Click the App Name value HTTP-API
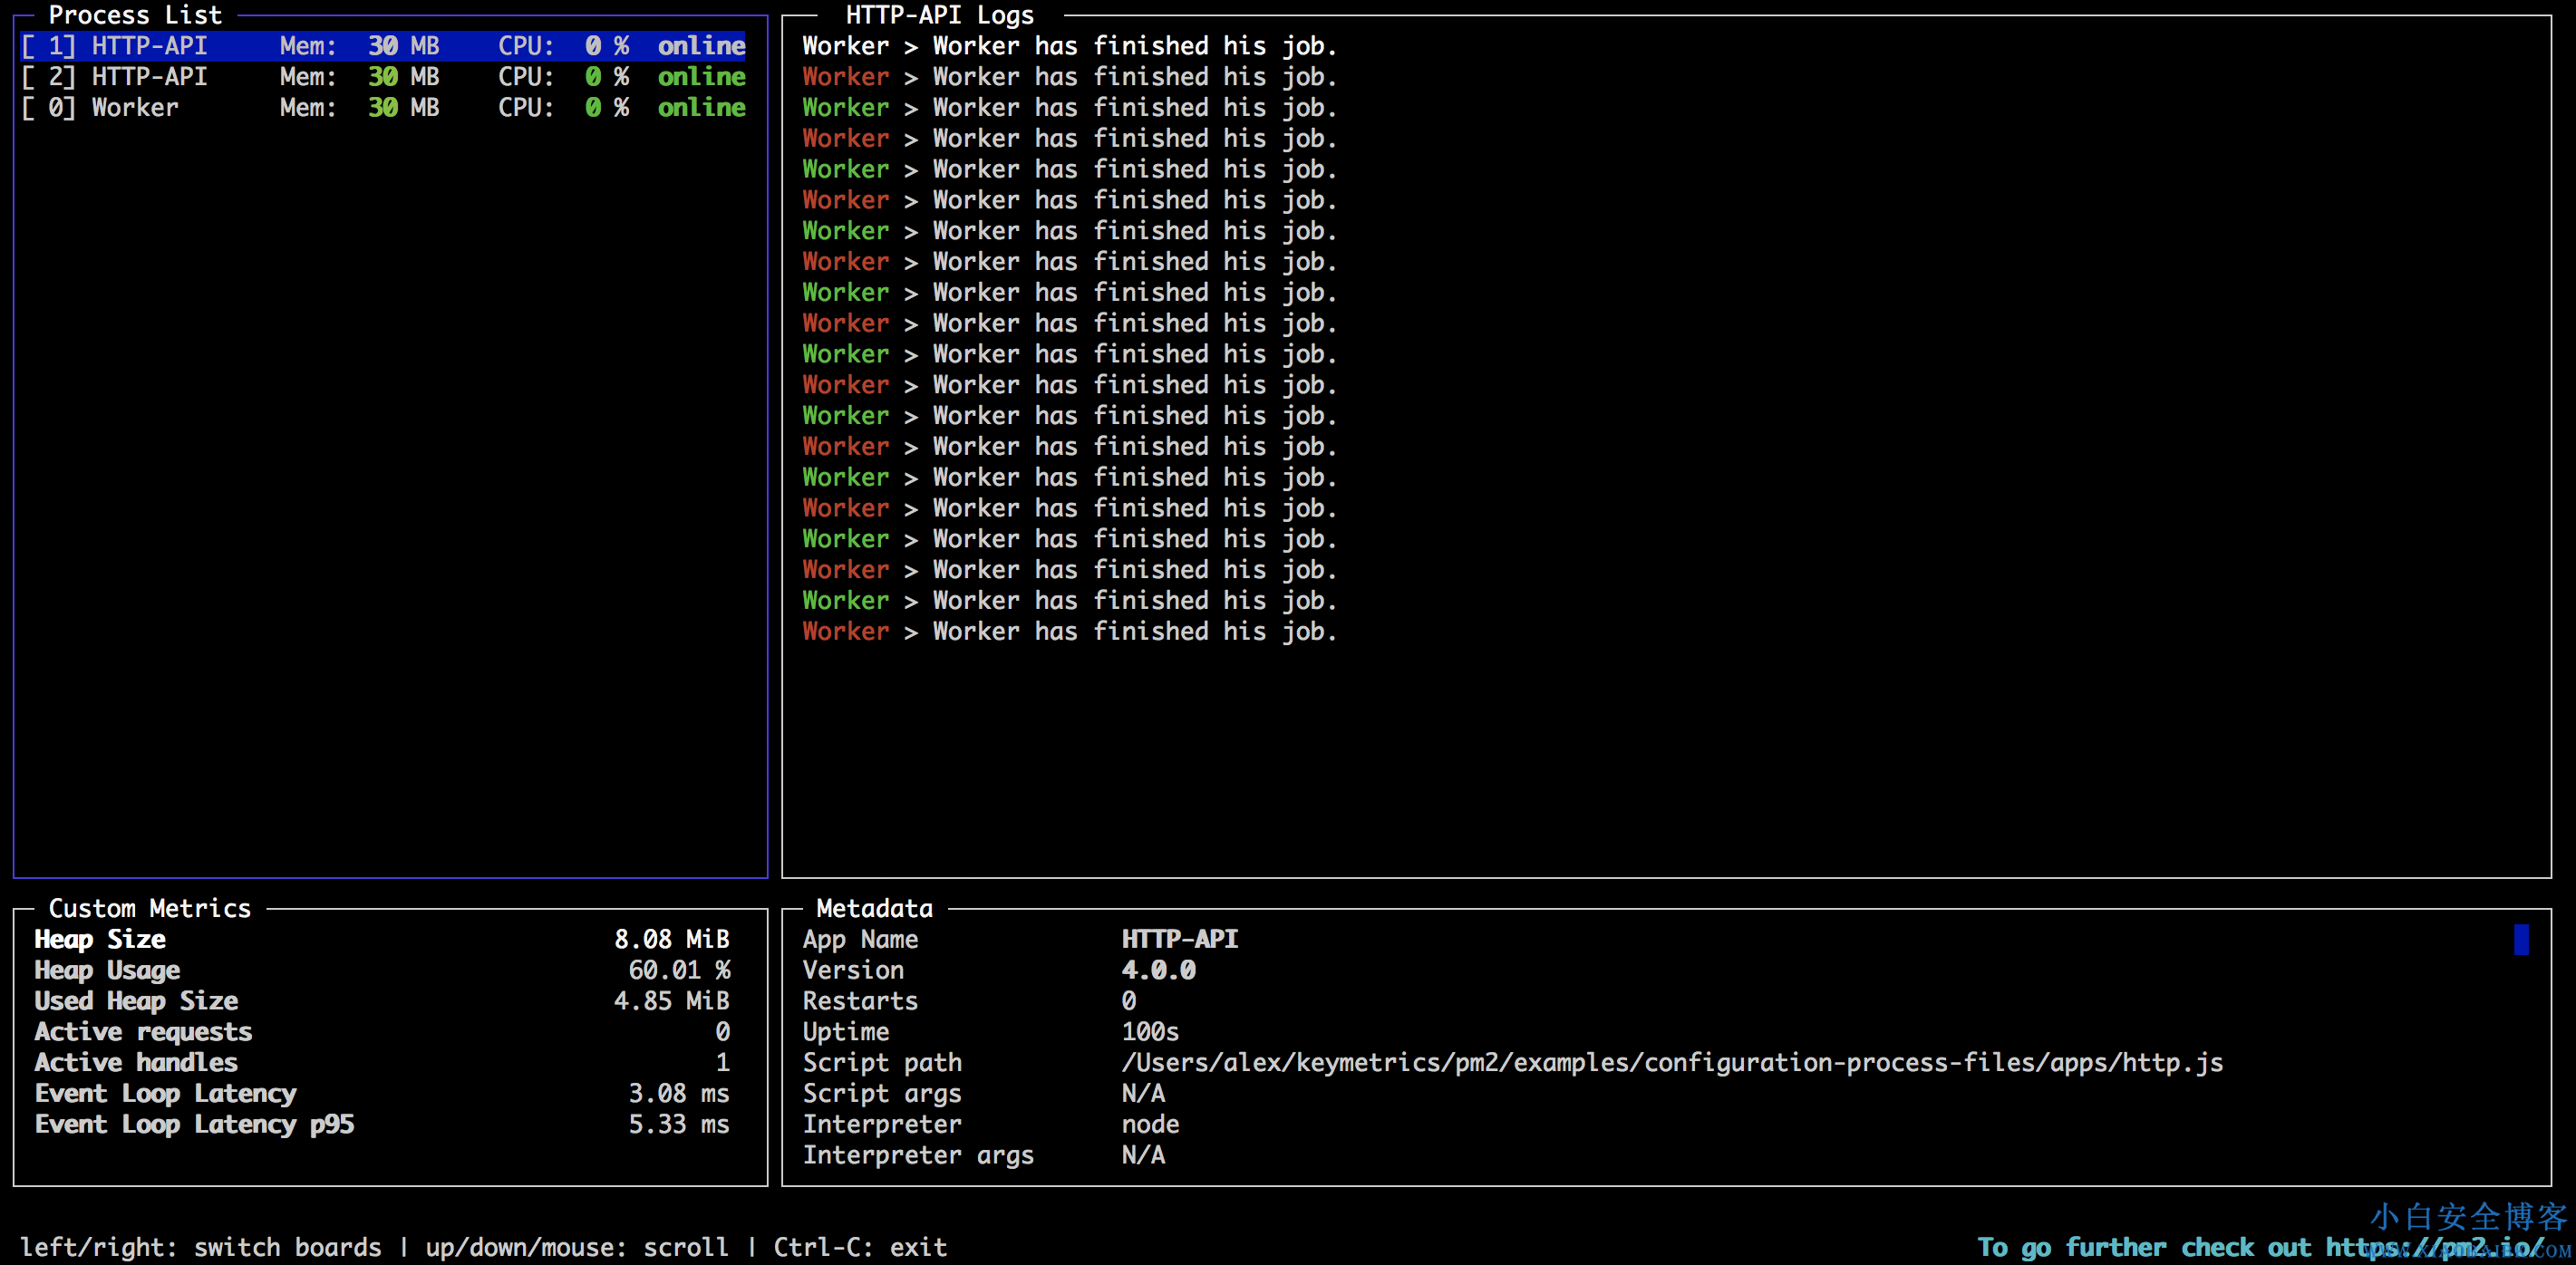This screenshot has height=1265, width=2576. [x=1179, y=939]
